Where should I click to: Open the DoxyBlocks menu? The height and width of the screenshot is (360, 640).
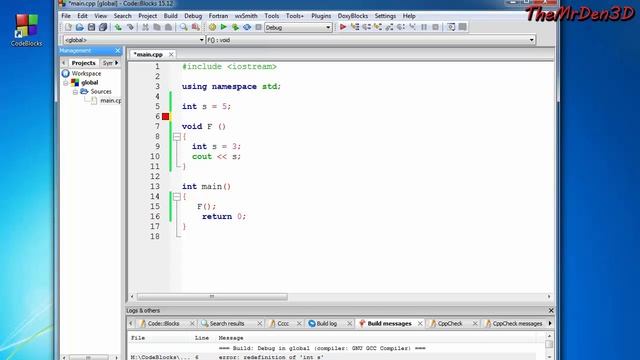[353, 16]
